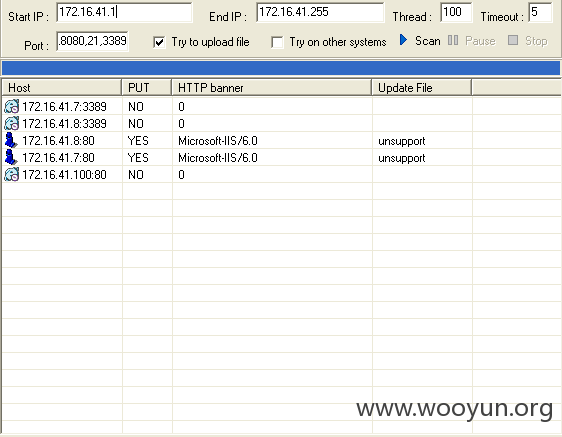Click banner value 0 for 172.16.41.7:3389

(181, 107)
